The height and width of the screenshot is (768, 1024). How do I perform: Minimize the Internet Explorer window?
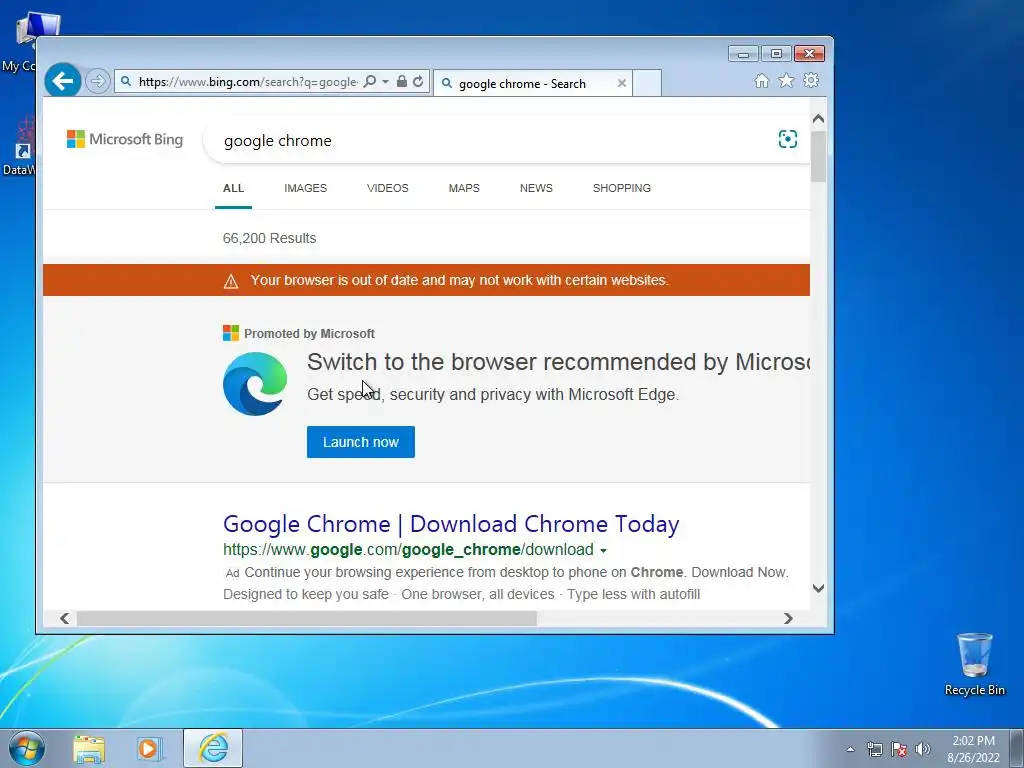[x=743, y=54]
